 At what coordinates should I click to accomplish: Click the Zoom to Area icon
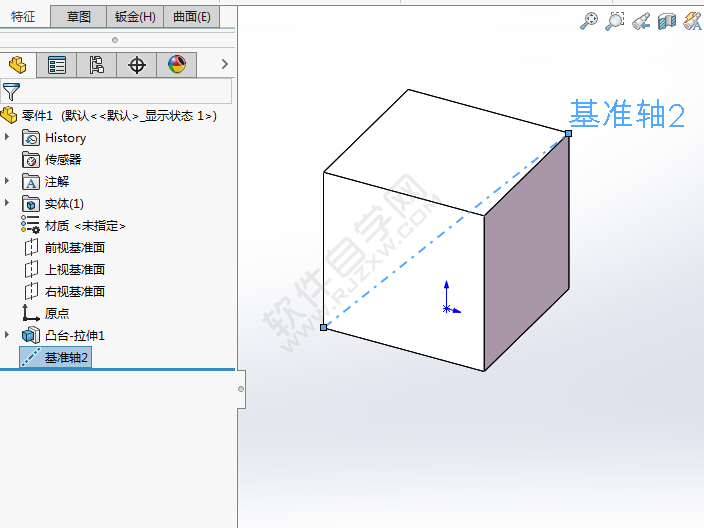tap(615, 21)
